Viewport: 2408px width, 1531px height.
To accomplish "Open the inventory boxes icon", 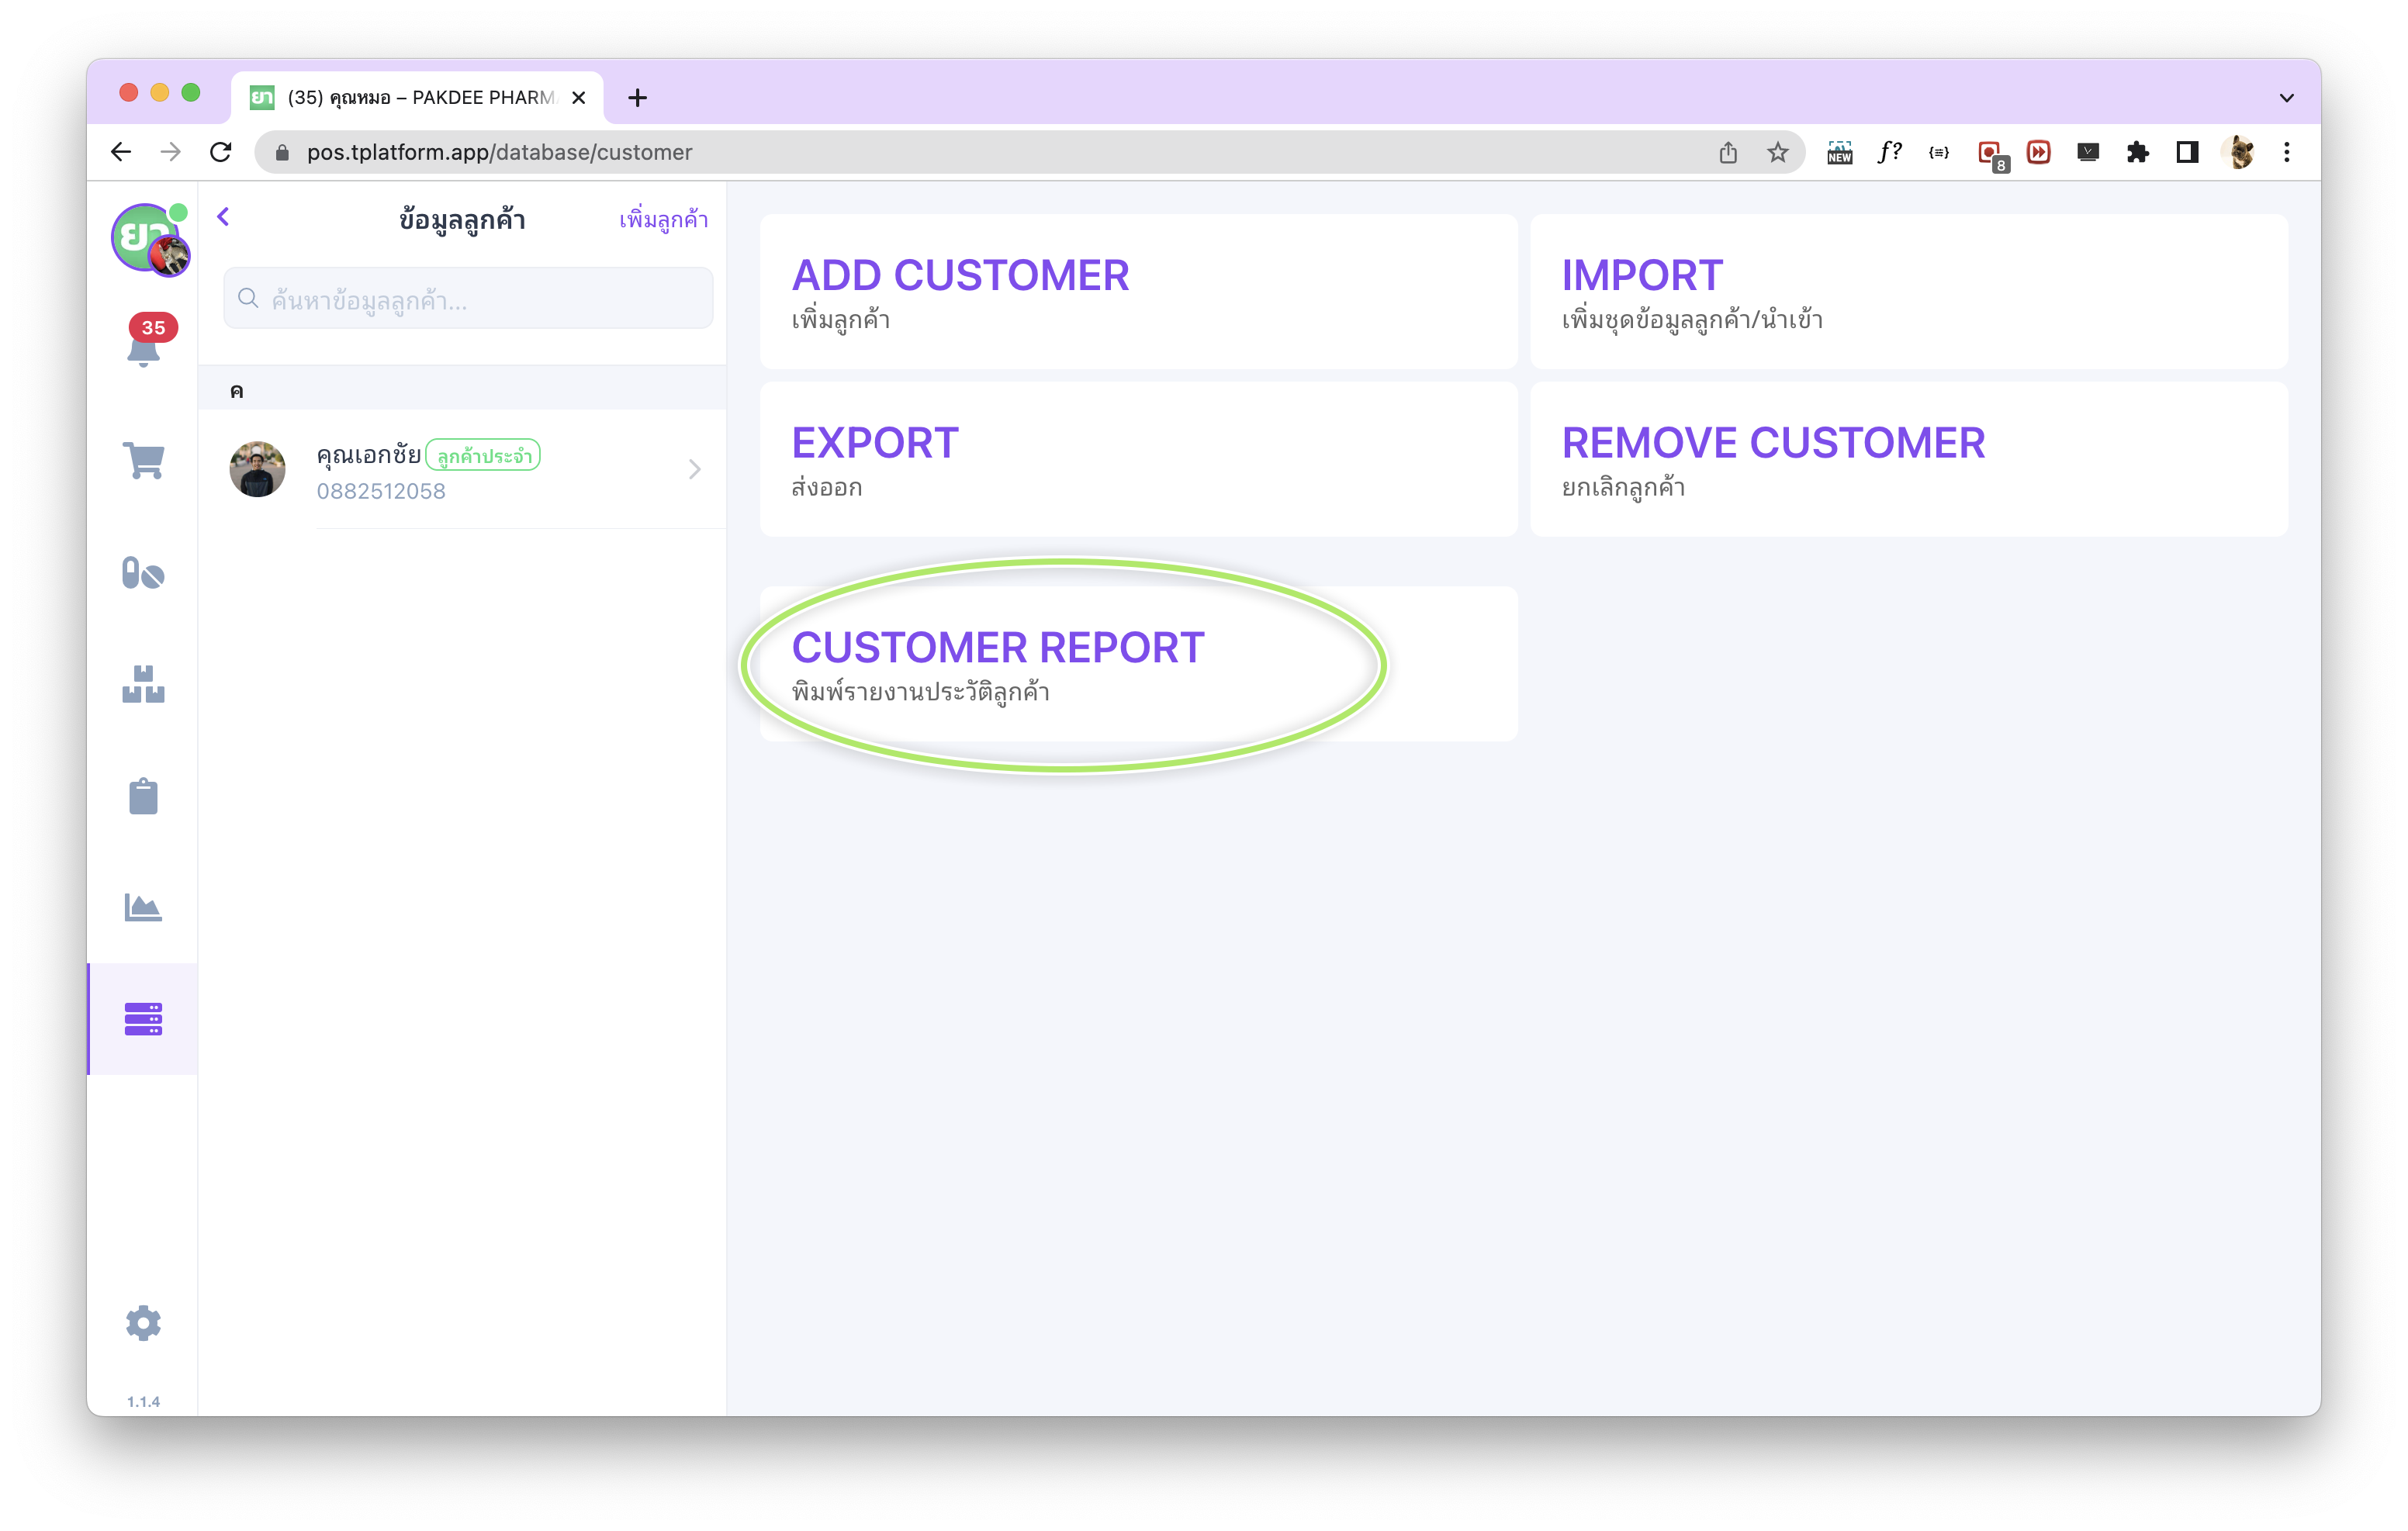I will tap(143, 685).
